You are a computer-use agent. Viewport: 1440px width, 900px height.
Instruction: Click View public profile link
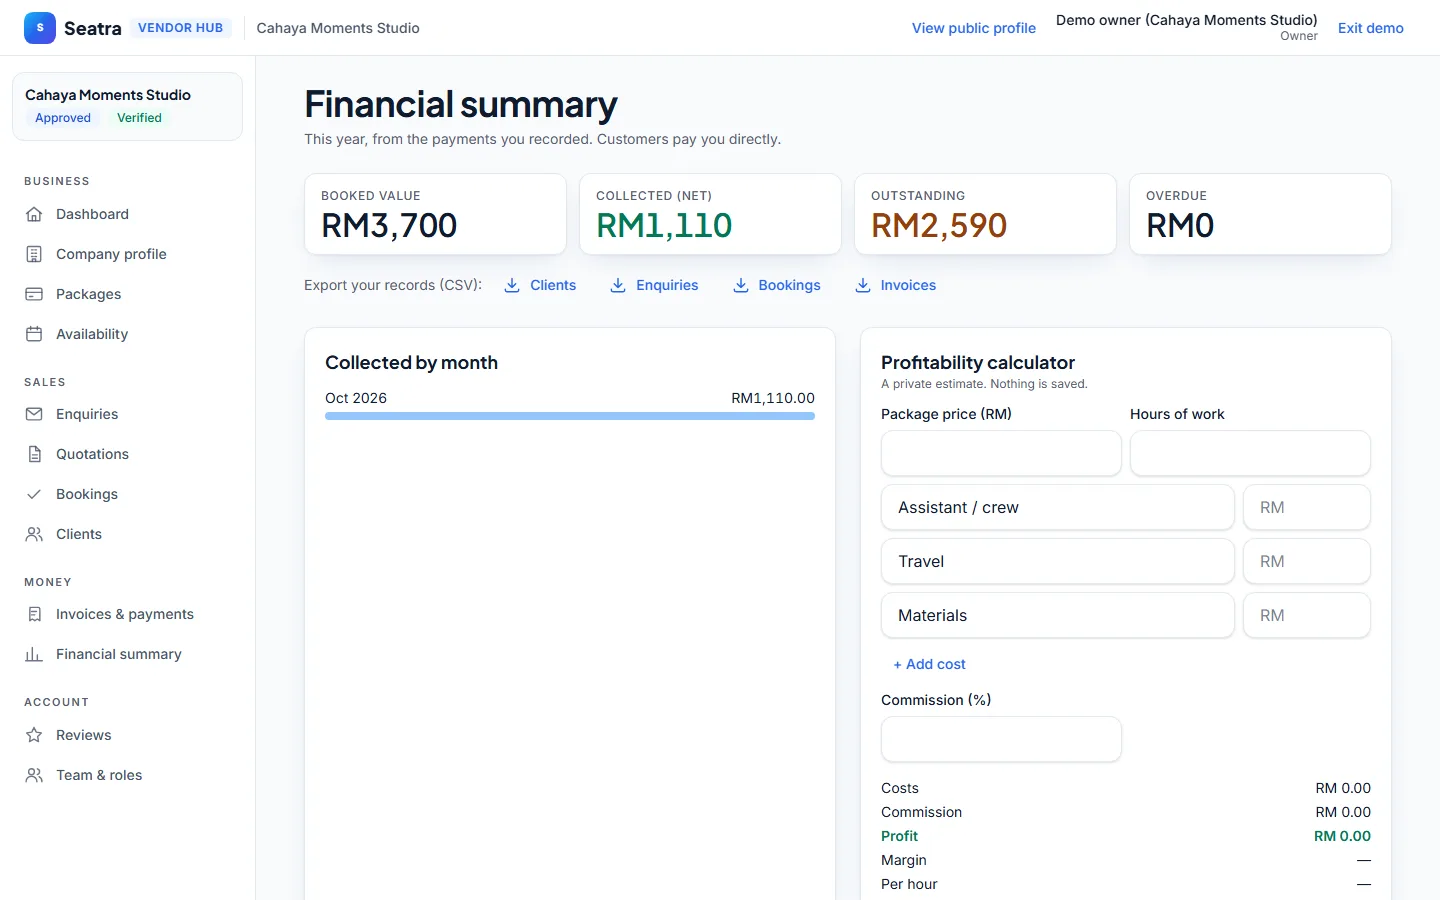pyautogui.click(x=973, y=28)
